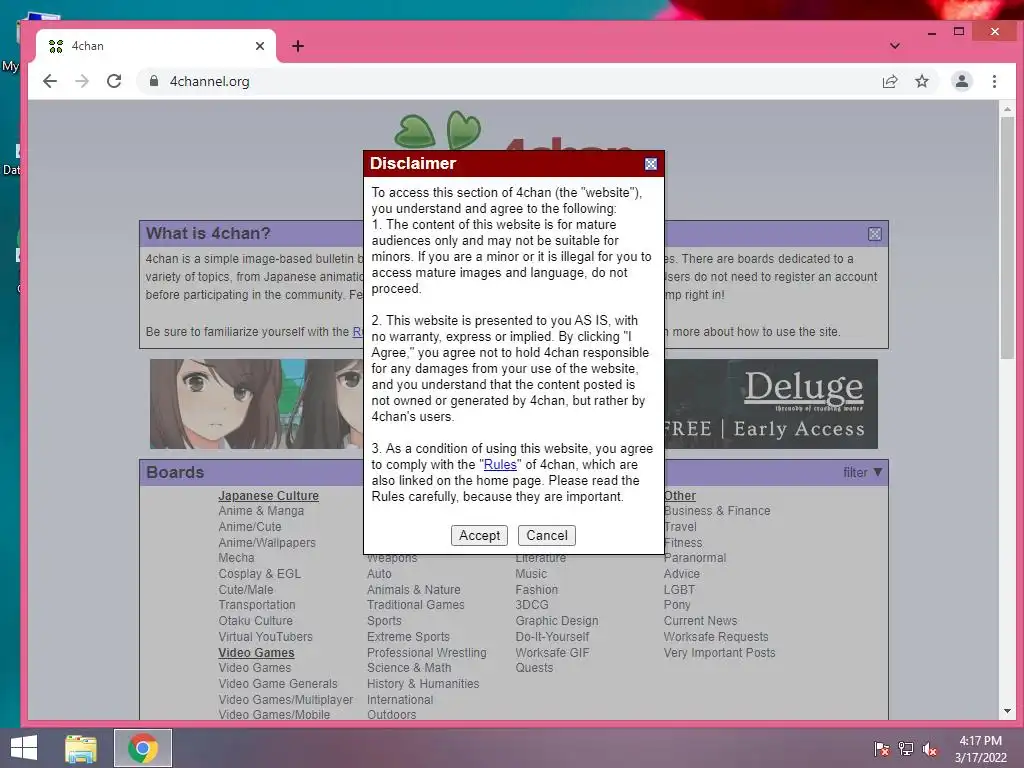This screenshot has width=1024, height=768.
Task: Open the Anime/Wallpapers board
Action: 267,543
